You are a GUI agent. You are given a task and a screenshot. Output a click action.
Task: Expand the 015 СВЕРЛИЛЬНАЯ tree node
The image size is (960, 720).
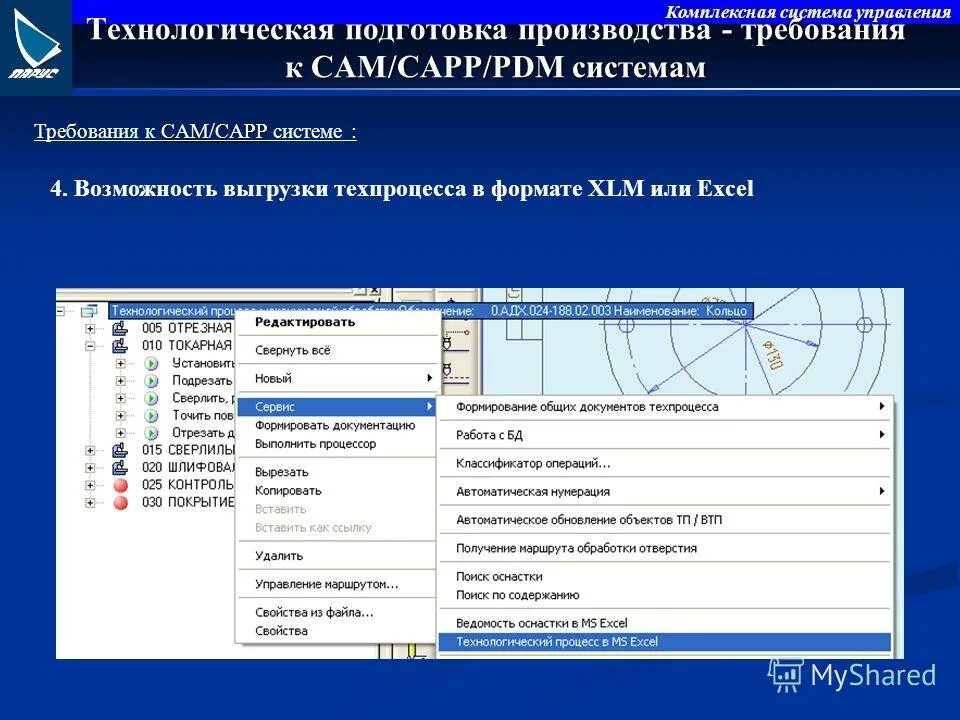[88, 449]
